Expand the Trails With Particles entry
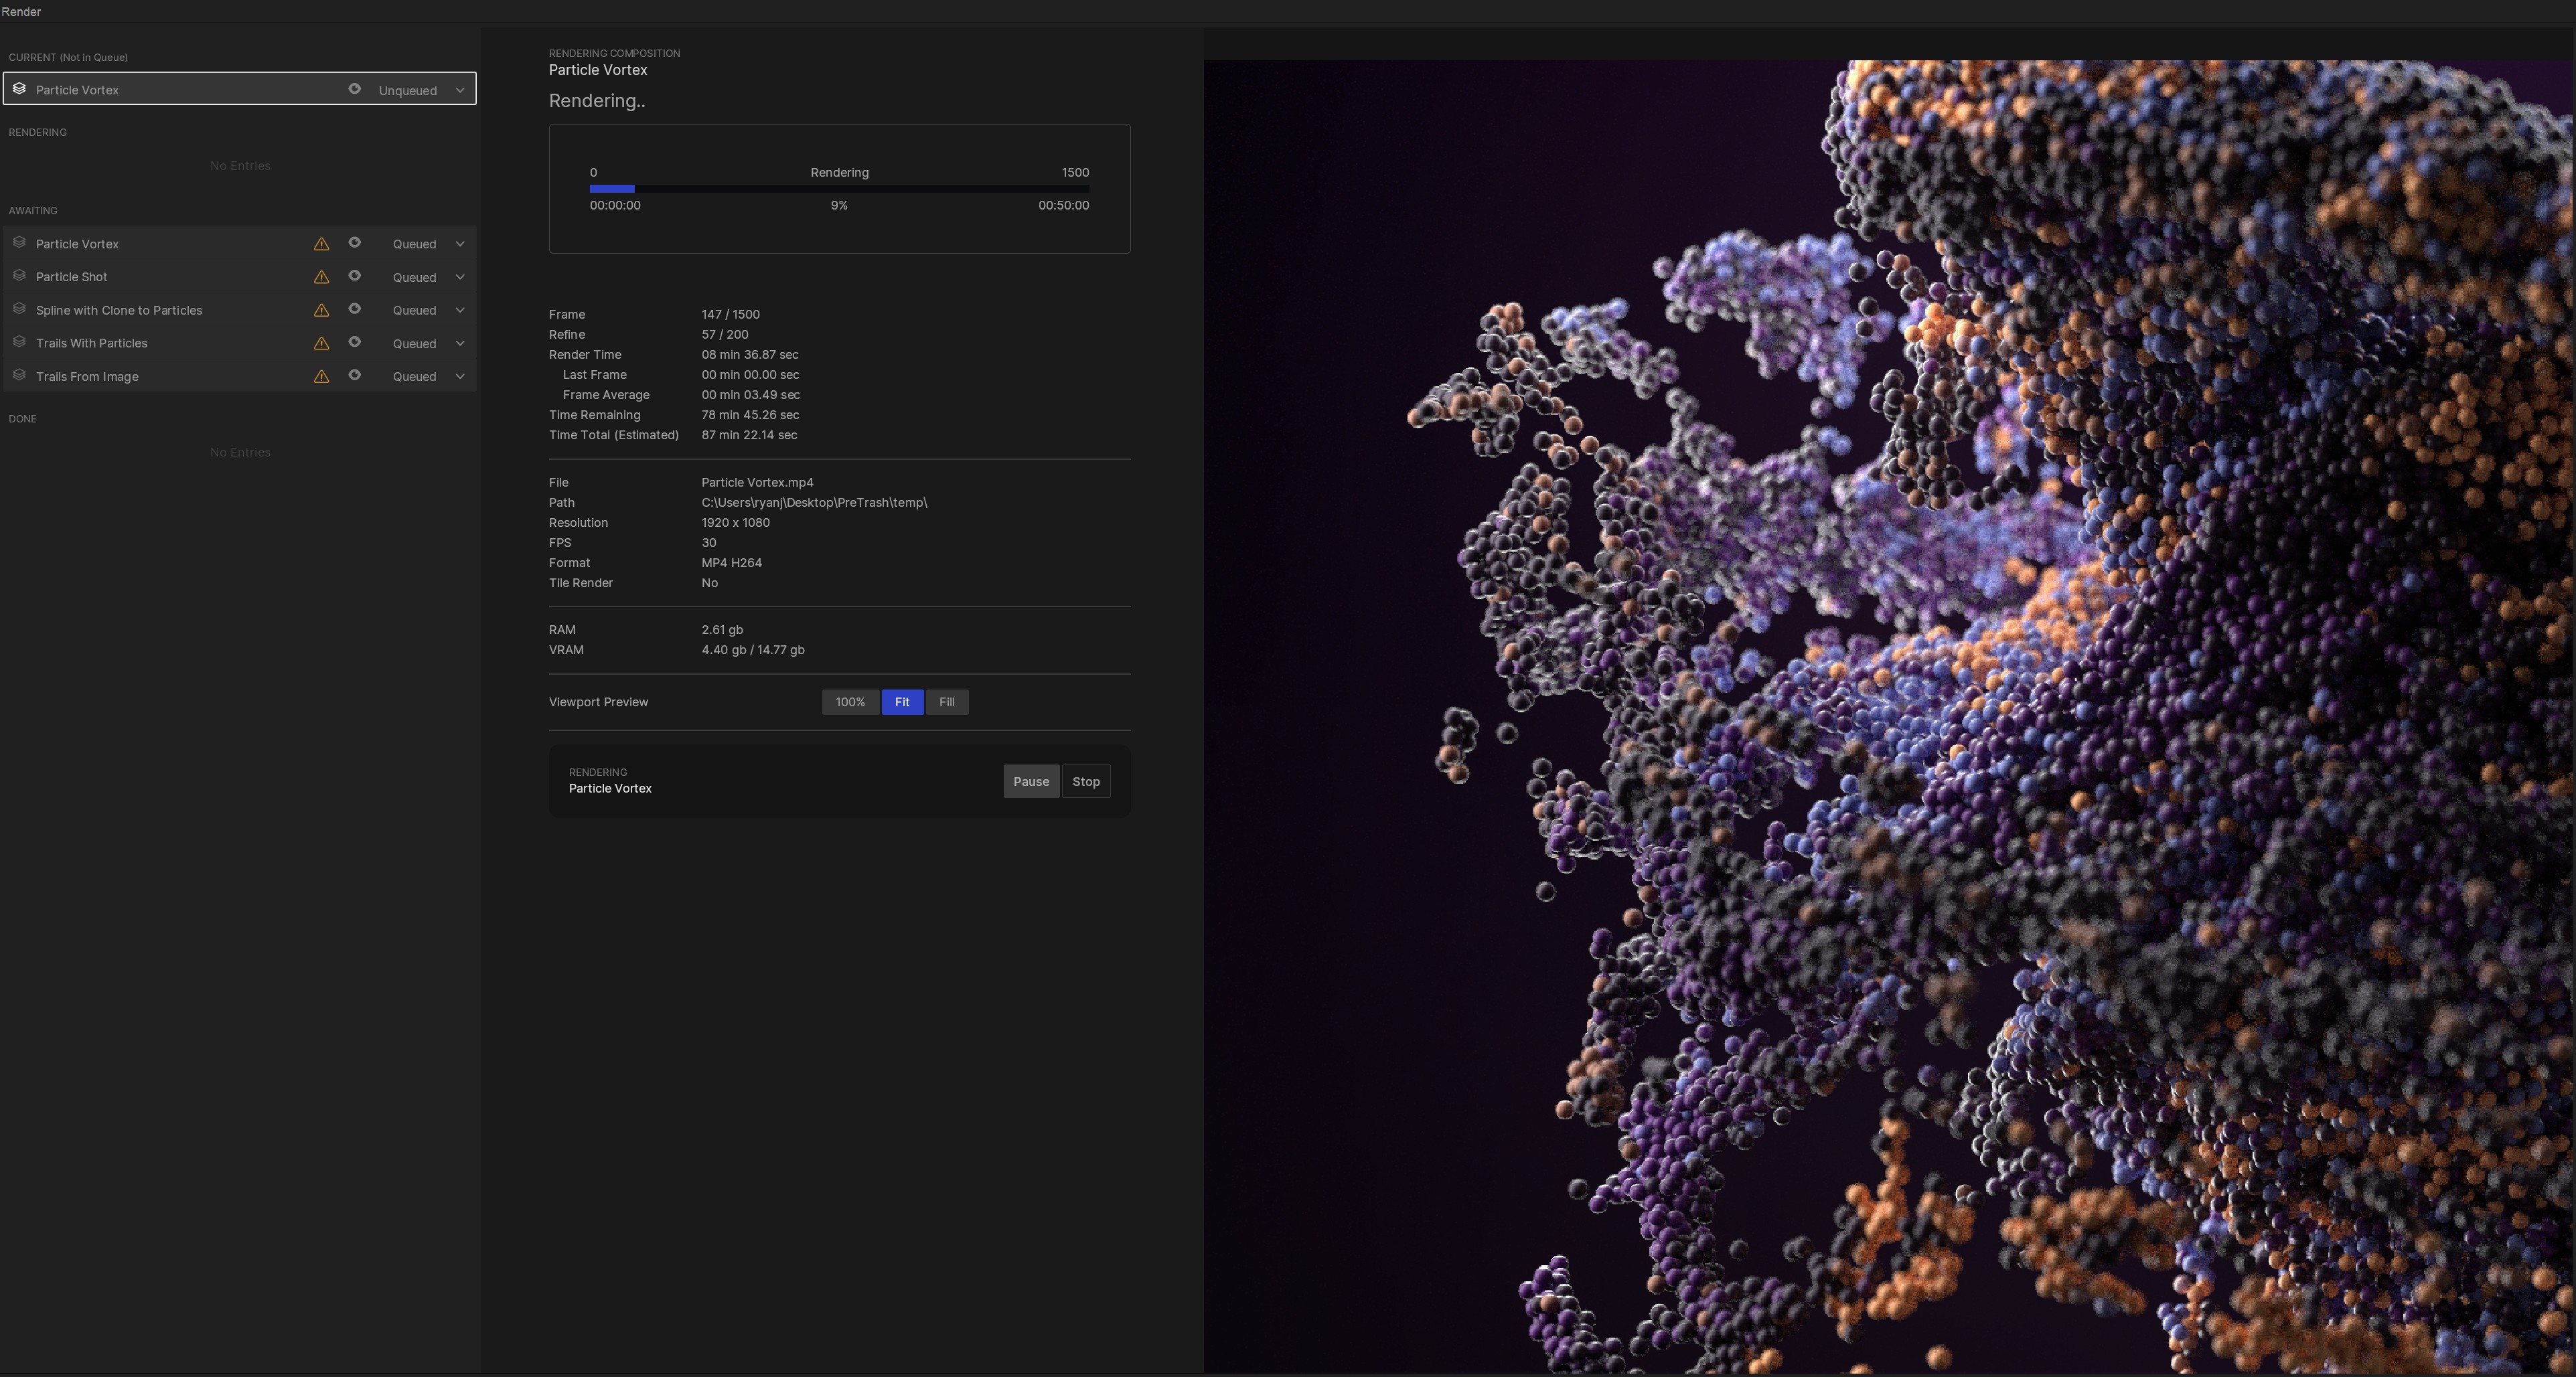The width and height of the screenshot is (2576, 1377). (x=459, y=343)
